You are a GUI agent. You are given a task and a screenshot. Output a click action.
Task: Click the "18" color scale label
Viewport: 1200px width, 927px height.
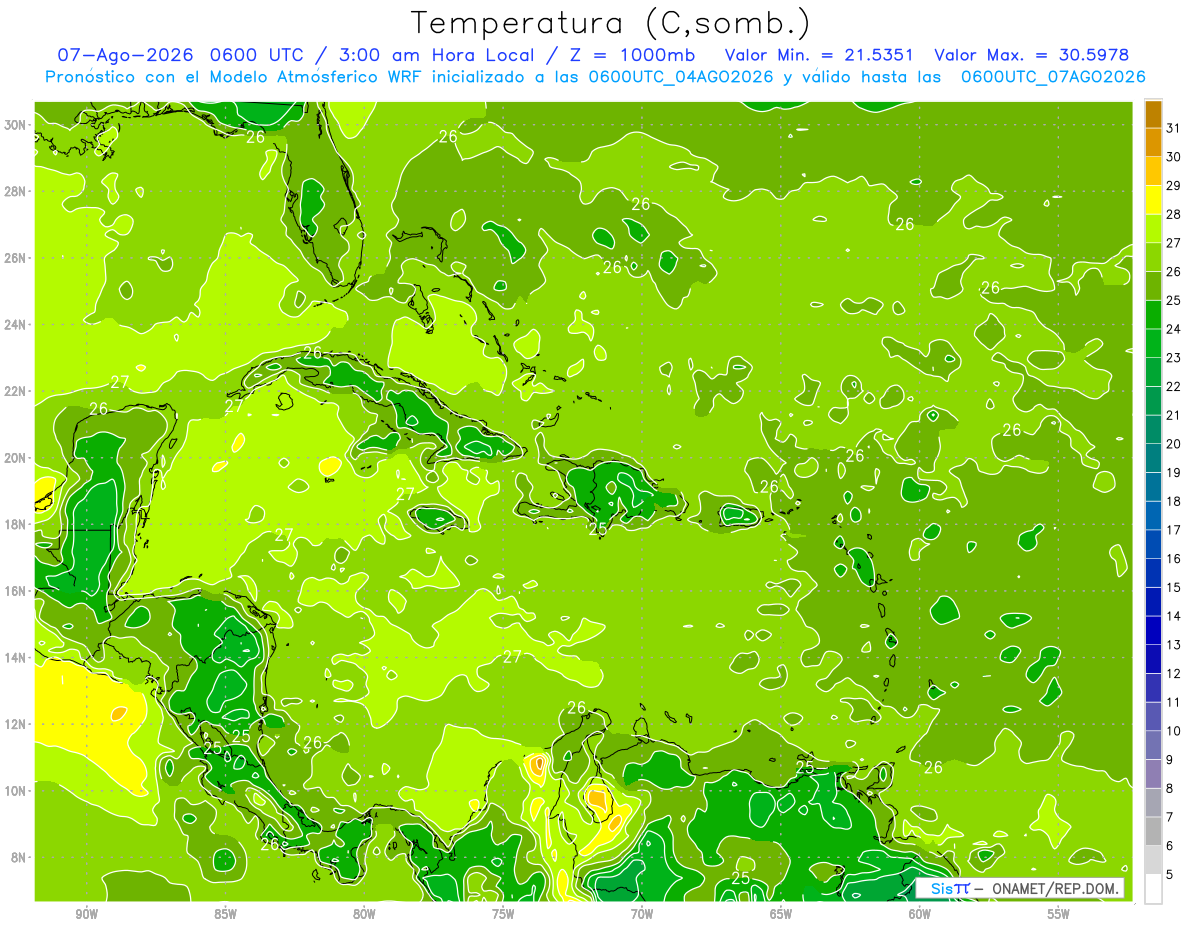click(x=1173, y=502)
